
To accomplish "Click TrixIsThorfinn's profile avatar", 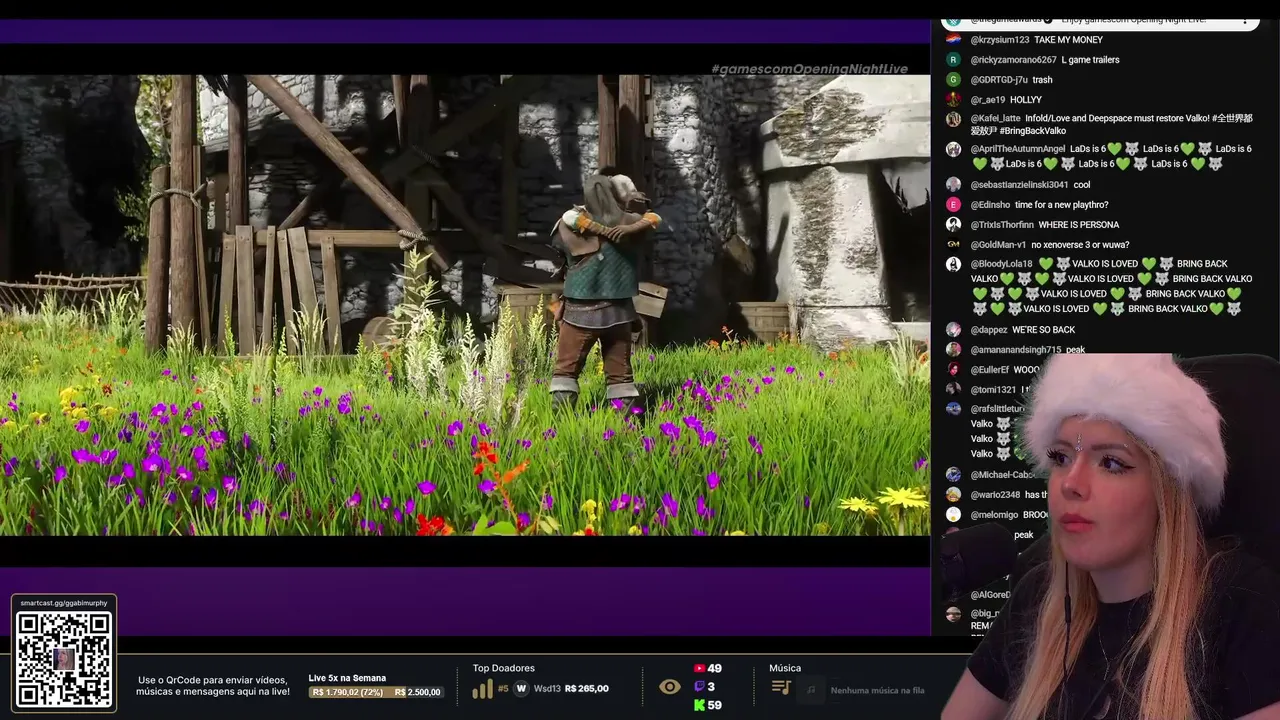I will pos(953,225).
